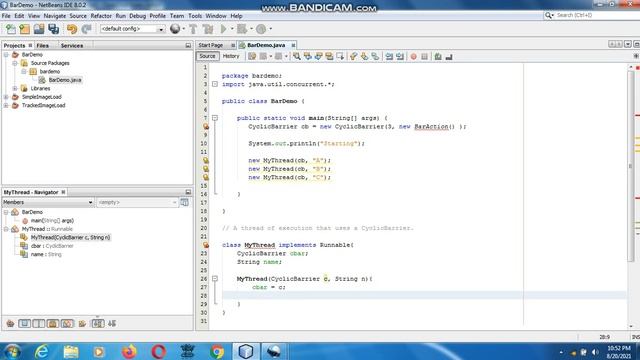Switch to the Files tab
The width and height of the screenshot is (640, 360).
[x=42, y=46]
